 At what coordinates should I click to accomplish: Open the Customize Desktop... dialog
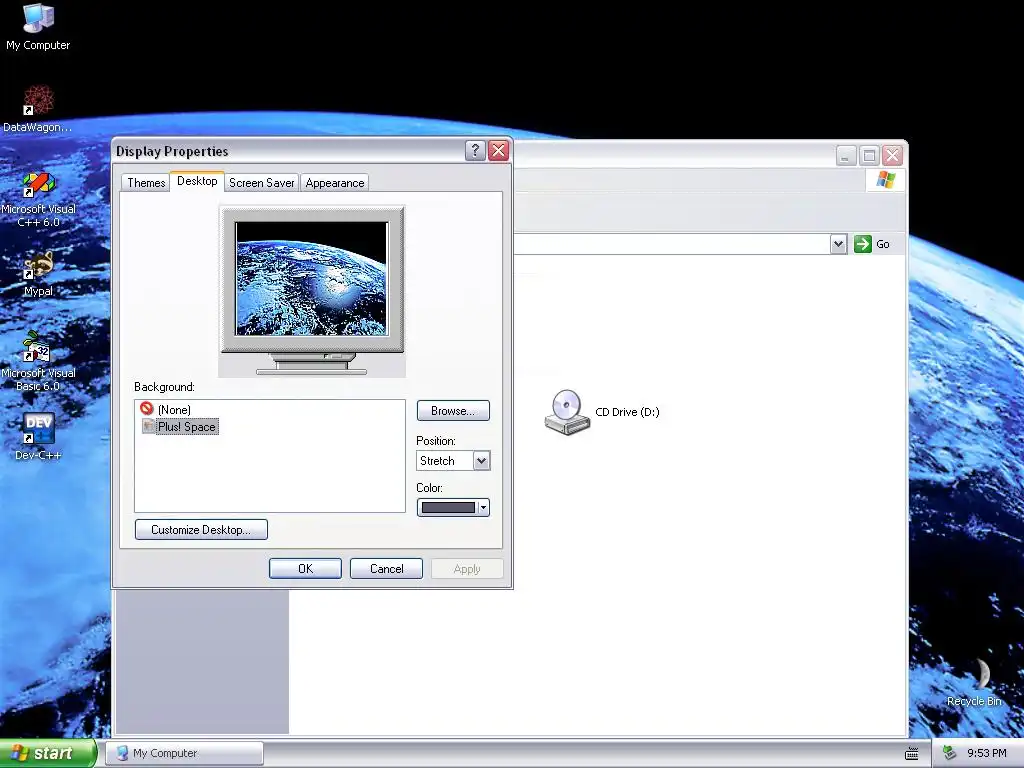point(201,530)
